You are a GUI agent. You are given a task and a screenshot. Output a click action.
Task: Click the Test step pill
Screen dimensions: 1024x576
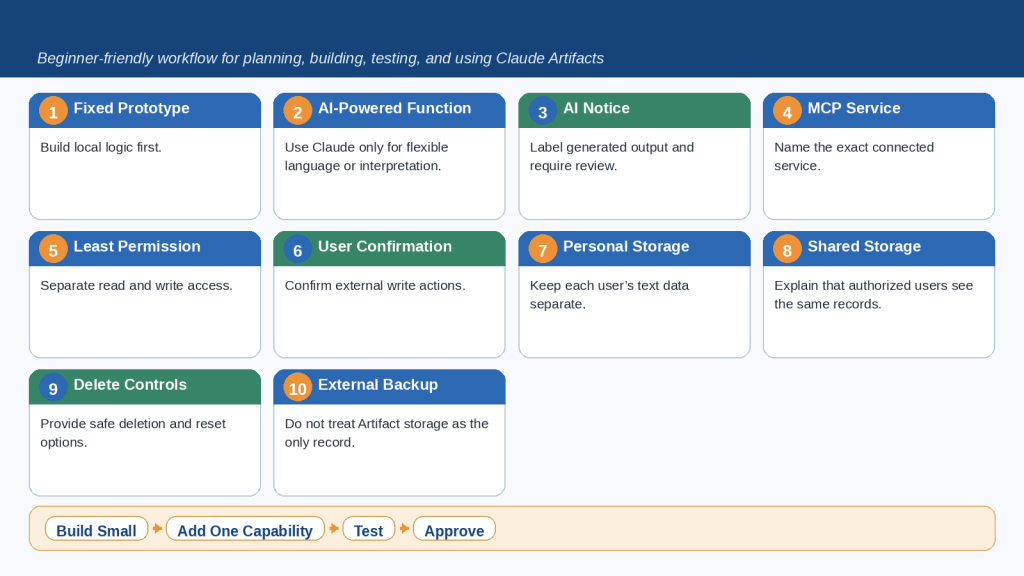click(x=368, y=529)
